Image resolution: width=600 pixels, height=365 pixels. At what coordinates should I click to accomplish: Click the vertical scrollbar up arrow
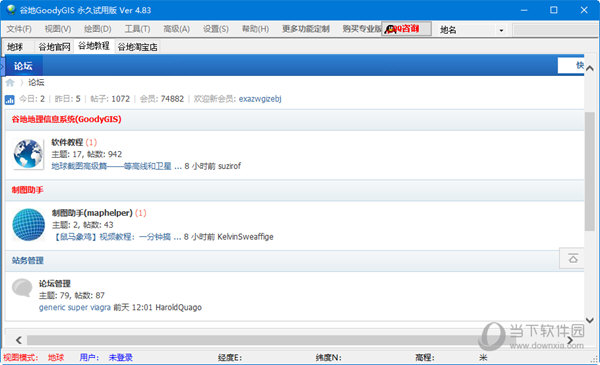point(590,68)
